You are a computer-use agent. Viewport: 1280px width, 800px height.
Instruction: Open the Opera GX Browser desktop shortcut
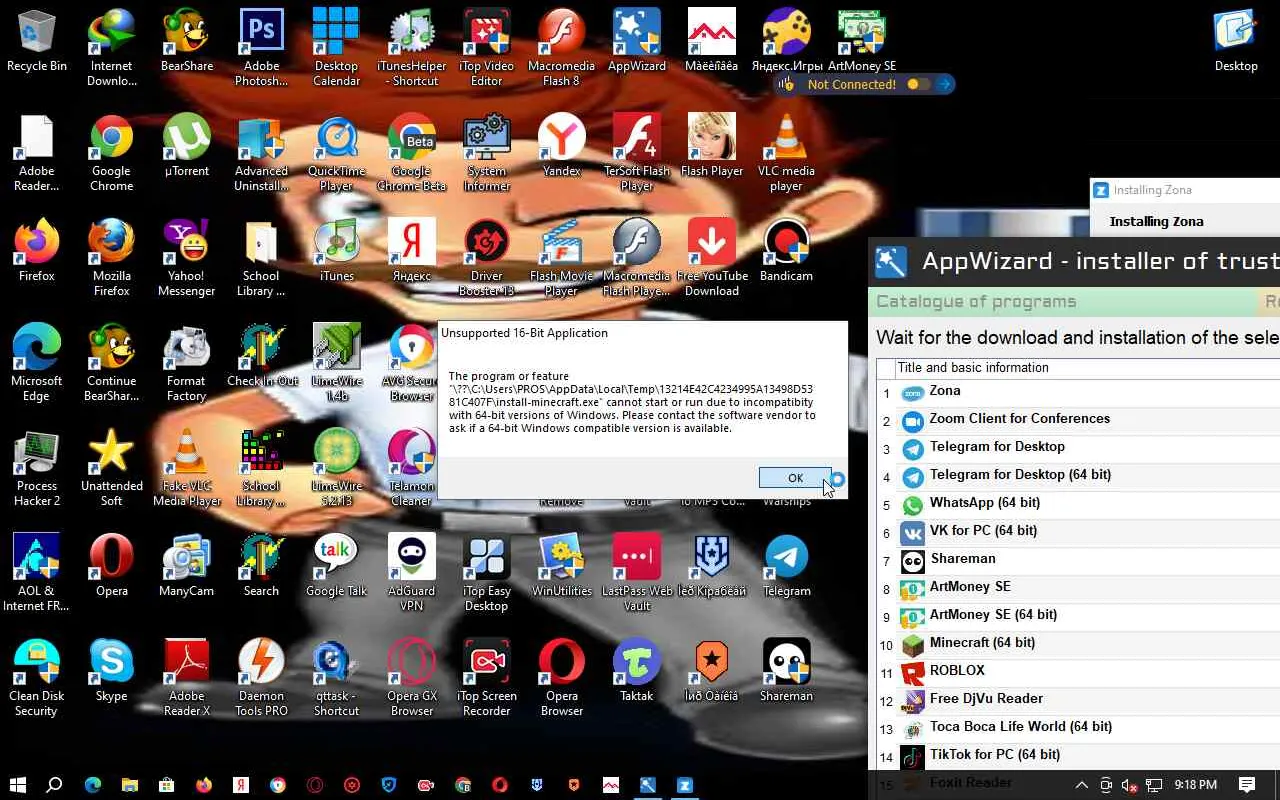412,678
